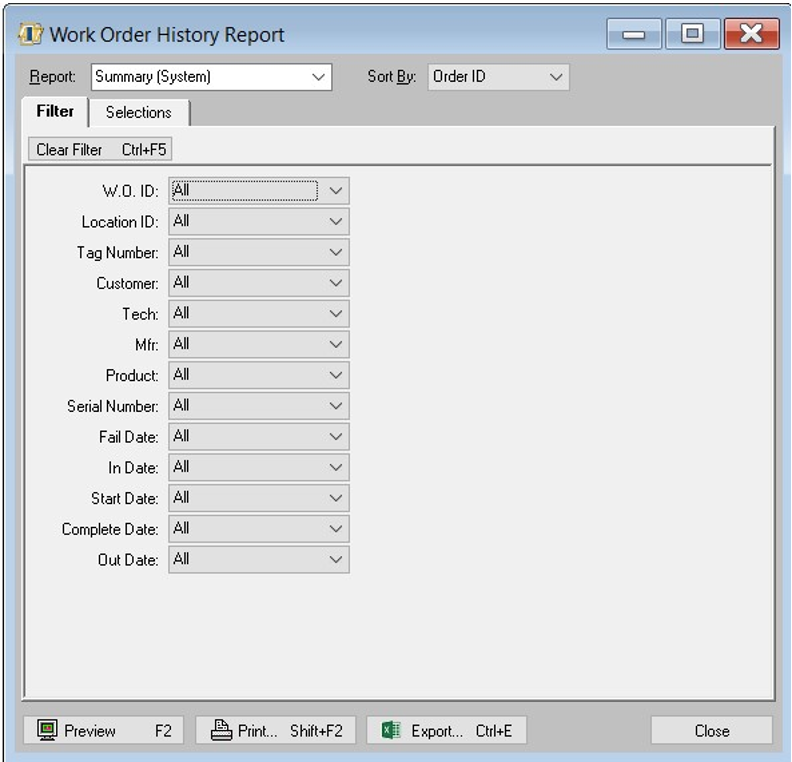This screenshot has width=792, height=762.
Task: Close the window with the red X
Action: pos(752,34)
